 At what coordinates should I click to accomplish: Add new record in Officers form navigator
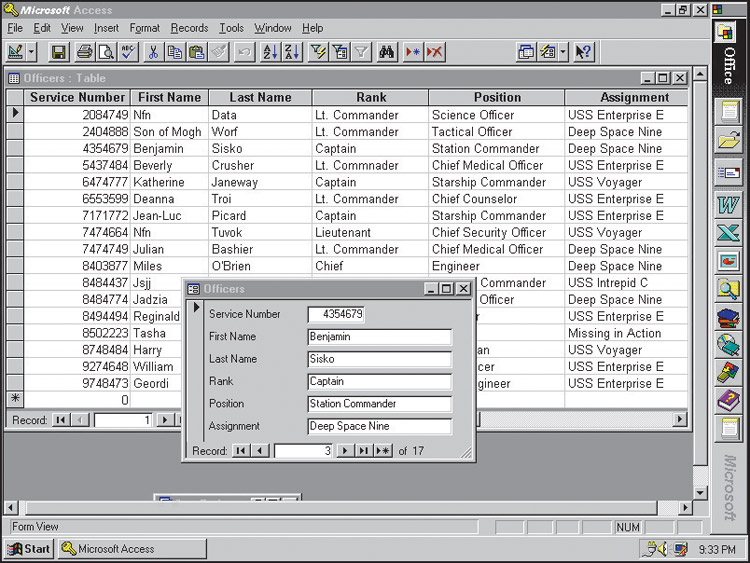(x=383, y=451)
